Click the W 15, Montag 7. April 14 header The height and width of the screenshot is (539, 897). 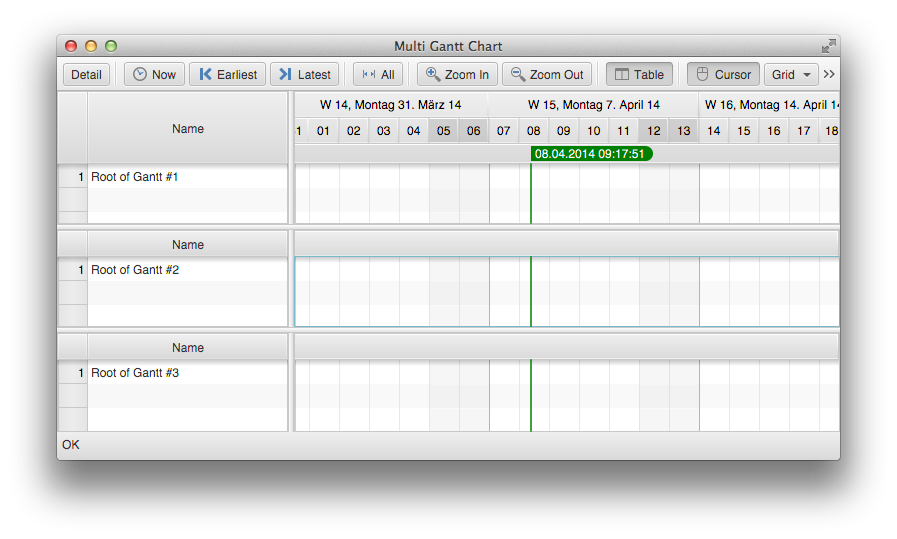594,105
